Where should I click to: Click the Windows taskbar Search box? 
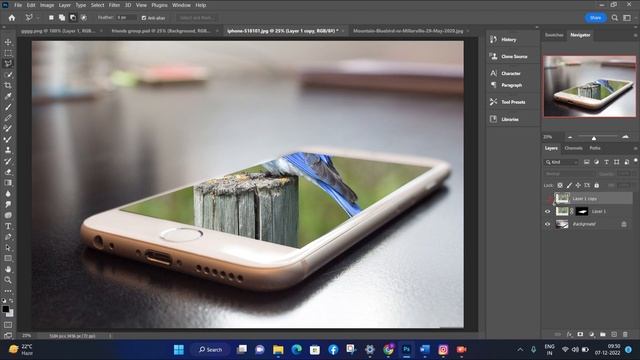[x=210, y=350]
